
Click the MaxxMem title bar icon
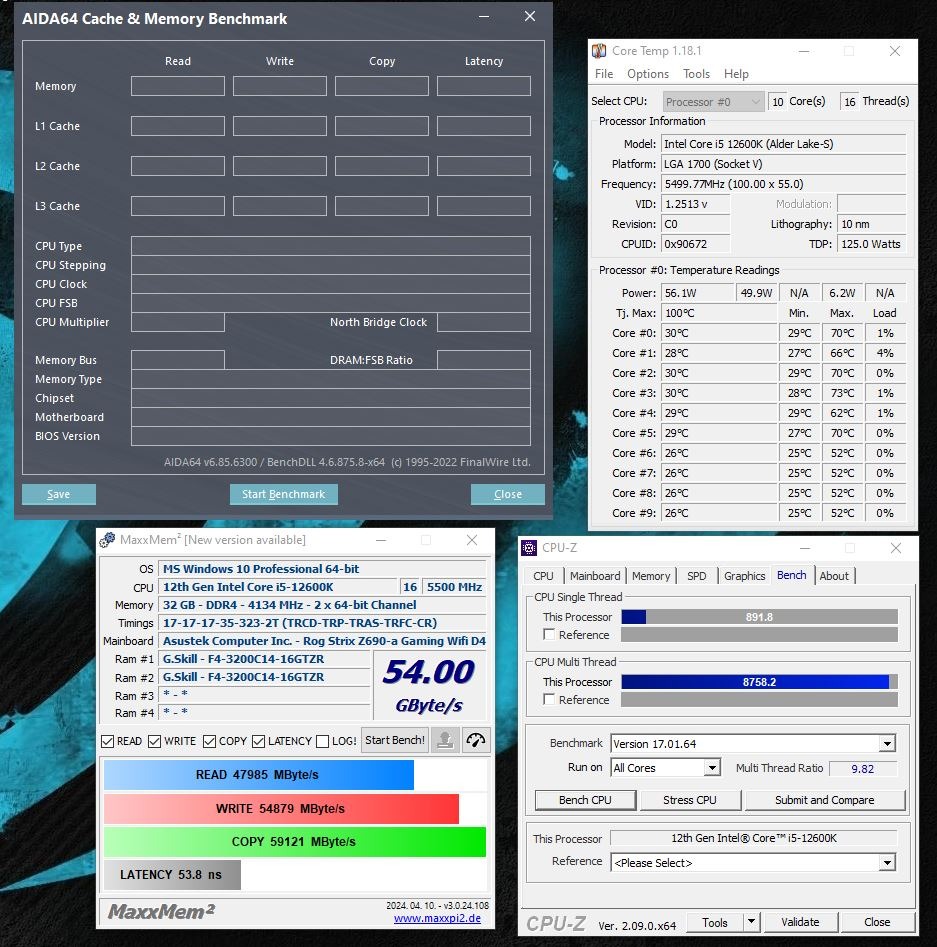108,539
